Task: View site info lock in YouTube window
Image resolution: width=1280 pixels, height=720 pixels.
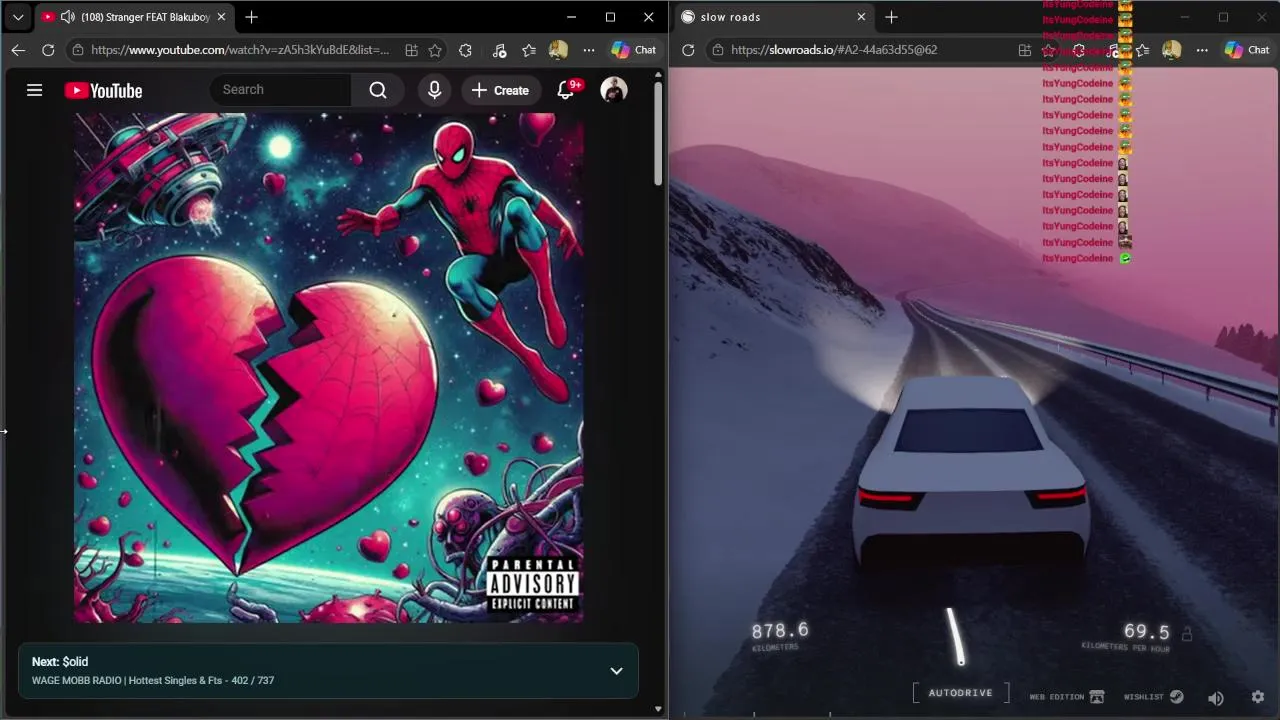Action: (x=78, y=50)
